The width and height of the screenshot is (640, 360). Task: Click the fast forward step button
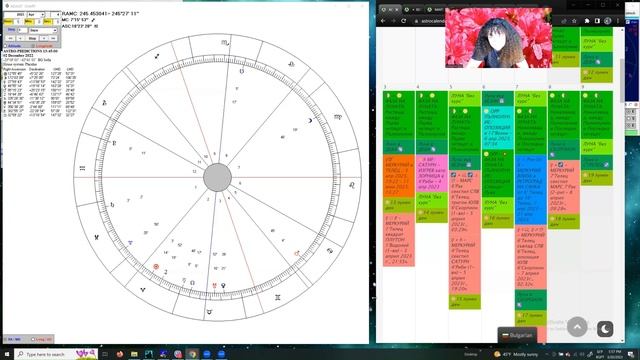53,38
